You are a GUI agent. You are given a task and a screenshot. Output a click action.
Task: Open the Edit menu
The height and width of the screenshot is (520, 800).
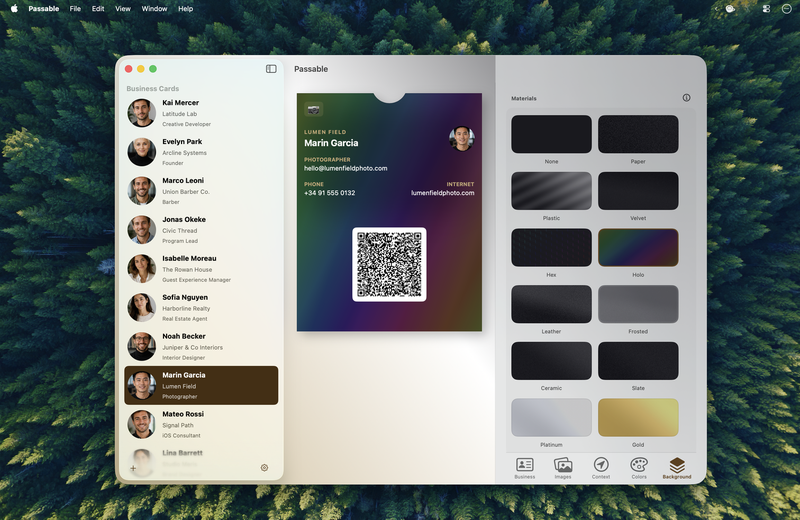coord(98,9)
